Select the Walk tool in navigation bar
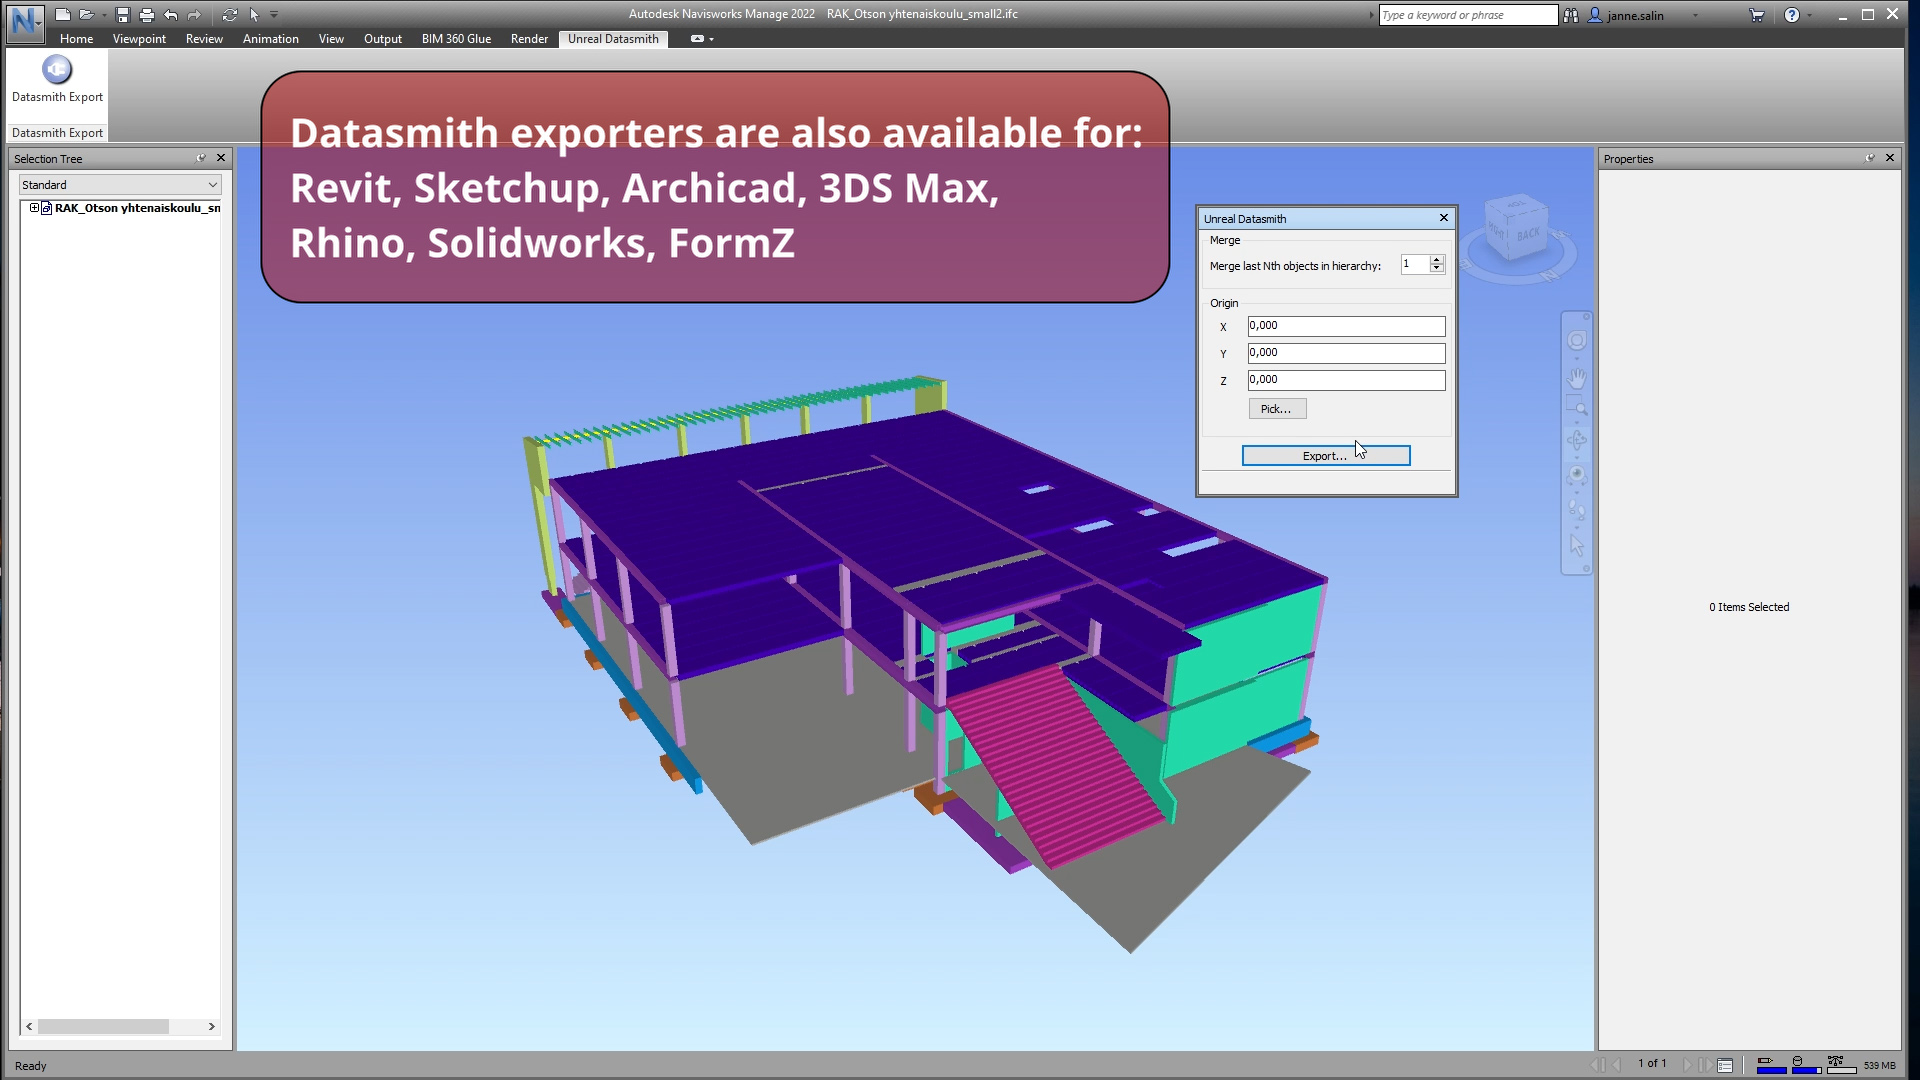 (1577, 512)
